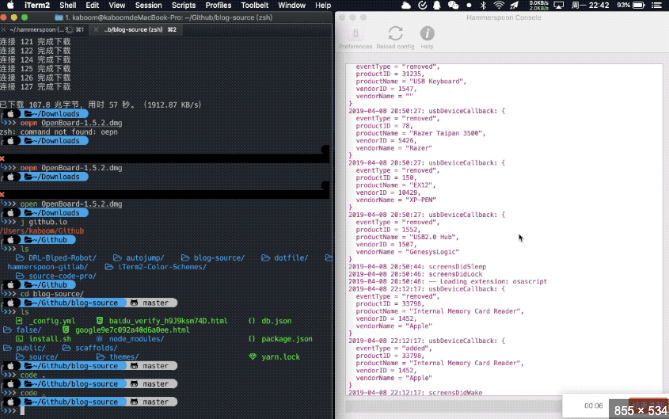Open the Profiles menu
This screenshot has width=669, height=419.
click(218, 5)
